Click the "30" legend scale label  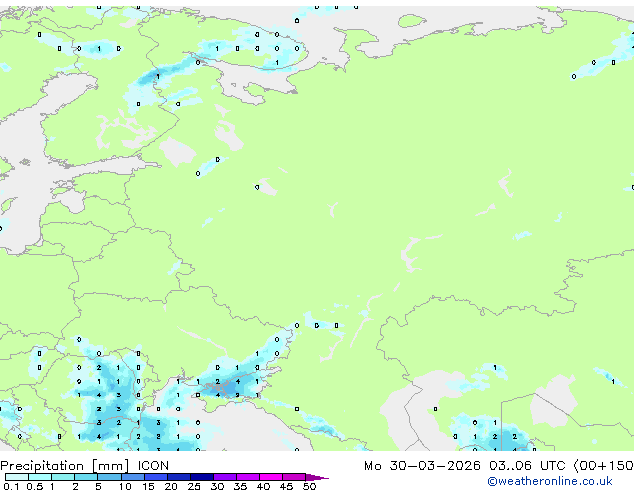click(x=217, y=486)
